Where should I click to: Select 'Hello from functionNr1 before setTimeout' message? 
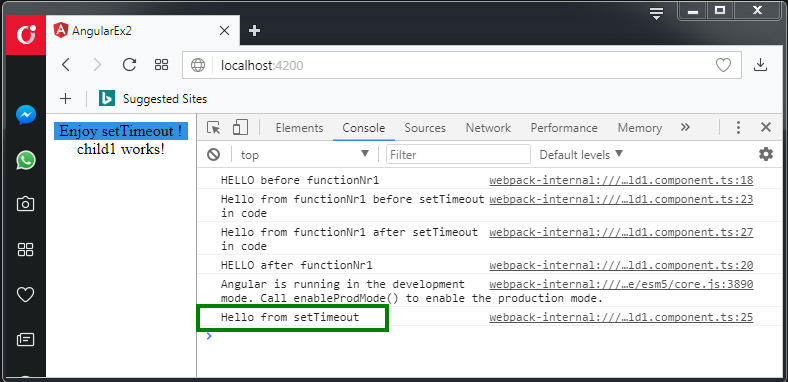click(352, 206)
